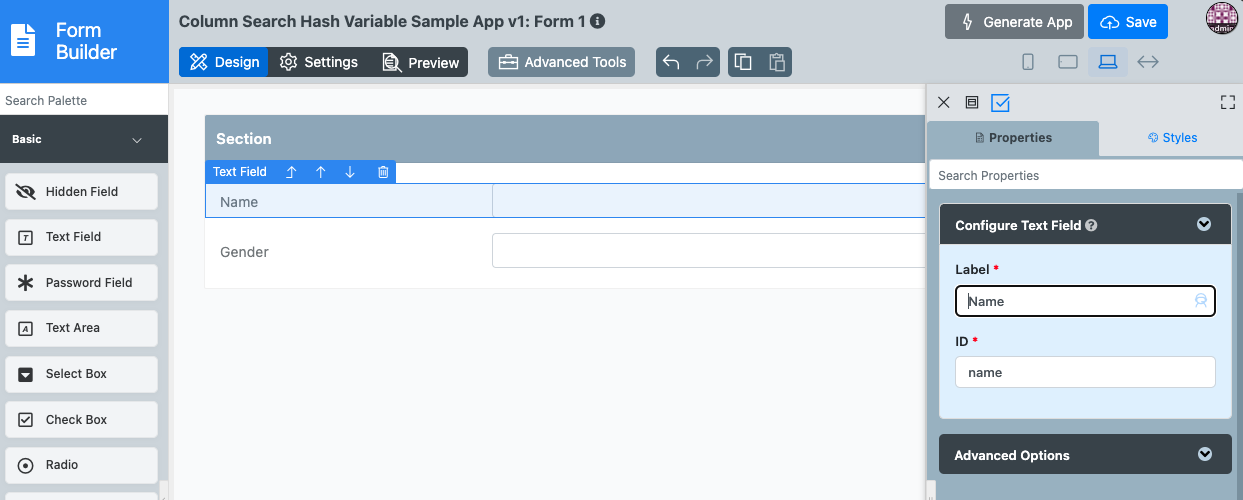Screen dimensions: 1243x500
Task: Click the Search Properties input field
Action: pos(1085,175)
